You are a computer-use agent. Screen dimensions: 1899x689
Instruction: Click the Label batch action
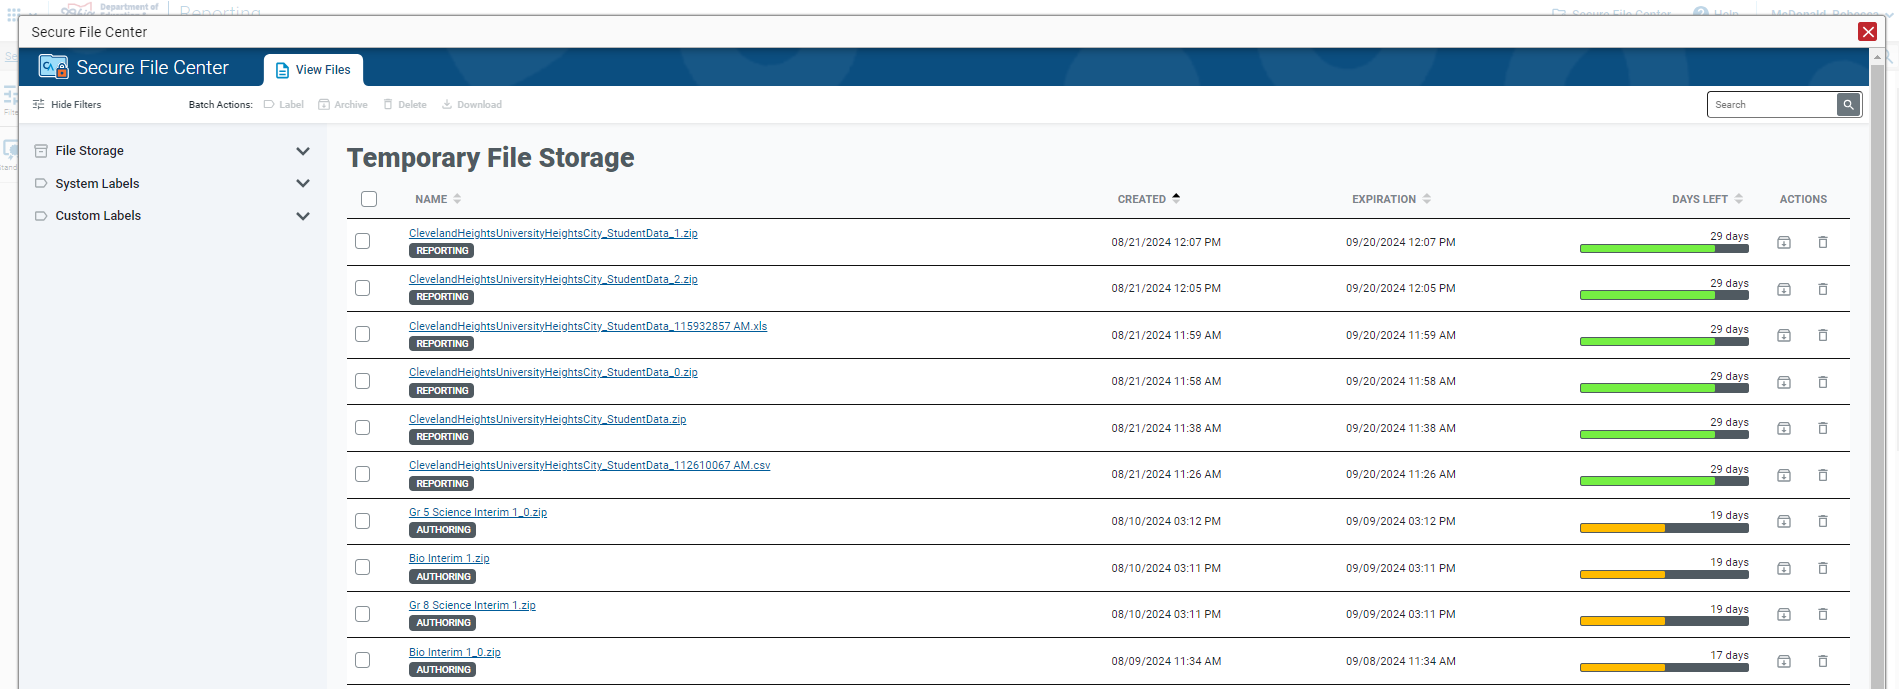[x=284, y=105]
